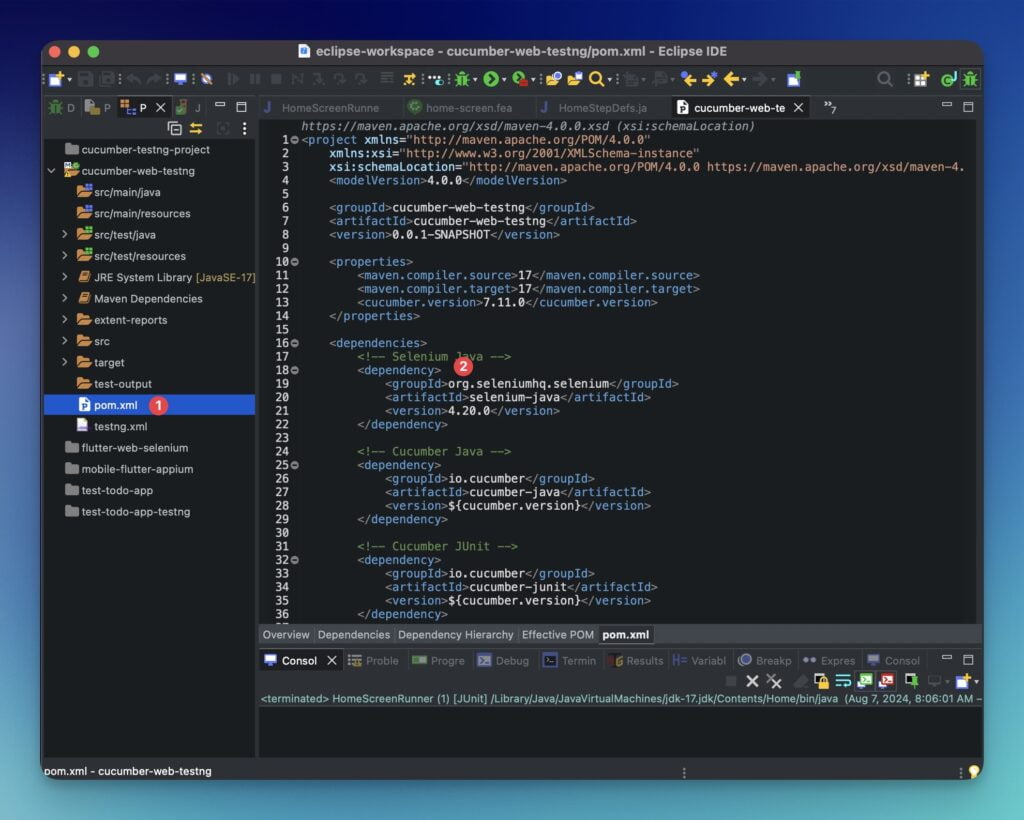Click the lightbulb tip icon in status bar

tap(974, 771)
